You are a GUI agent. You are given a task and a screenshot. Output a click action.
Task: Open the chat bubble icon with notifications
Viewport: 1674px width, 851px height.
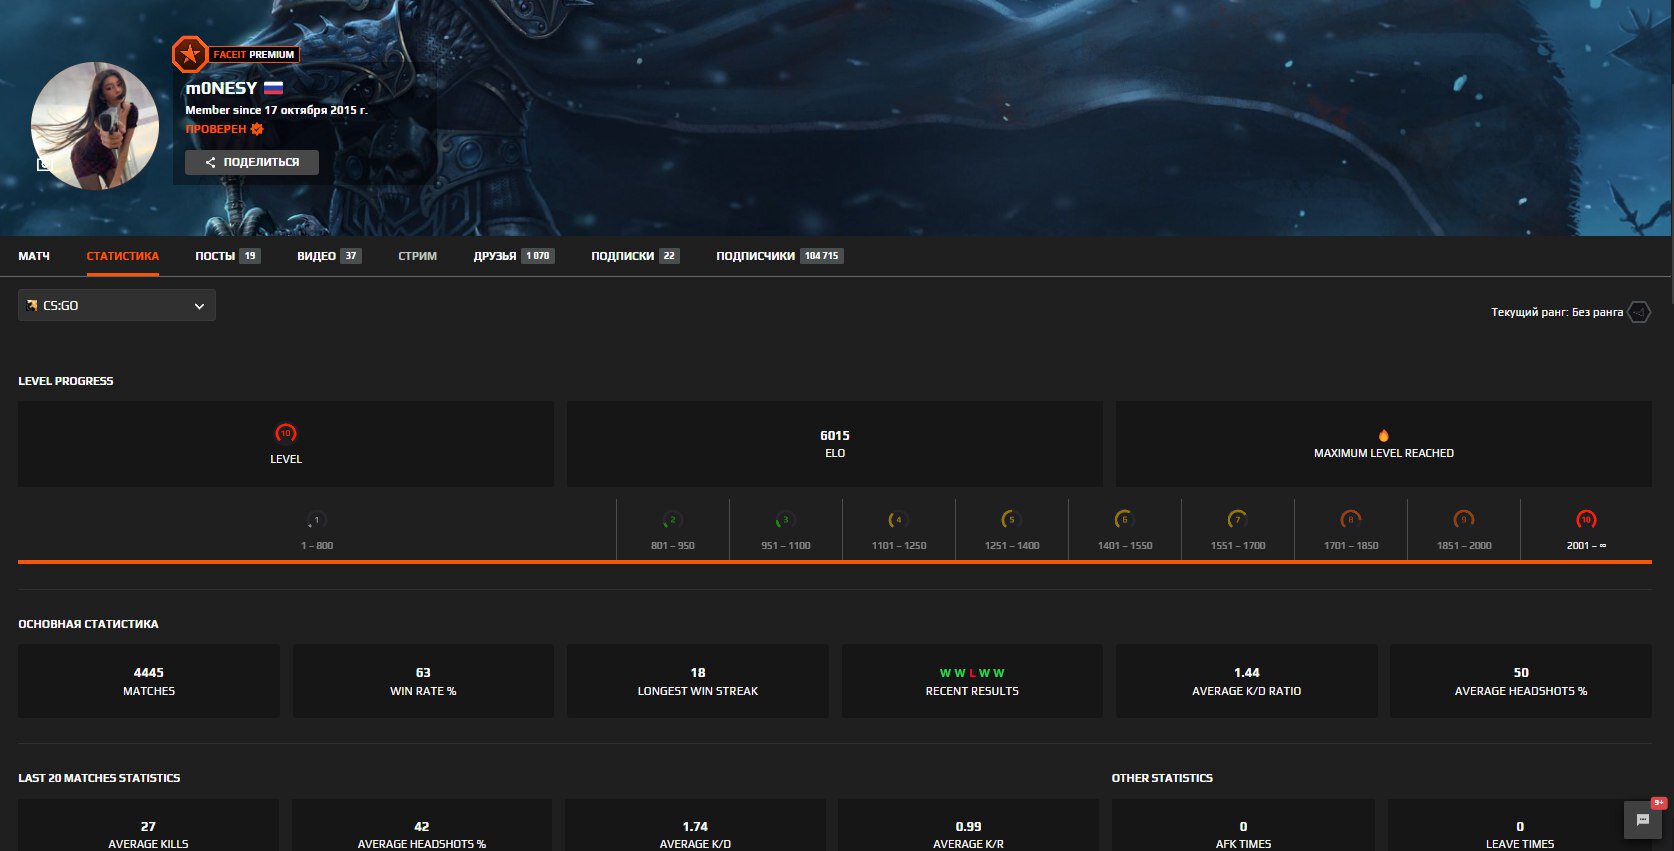pyautogui.click(x=1642, y=819)
